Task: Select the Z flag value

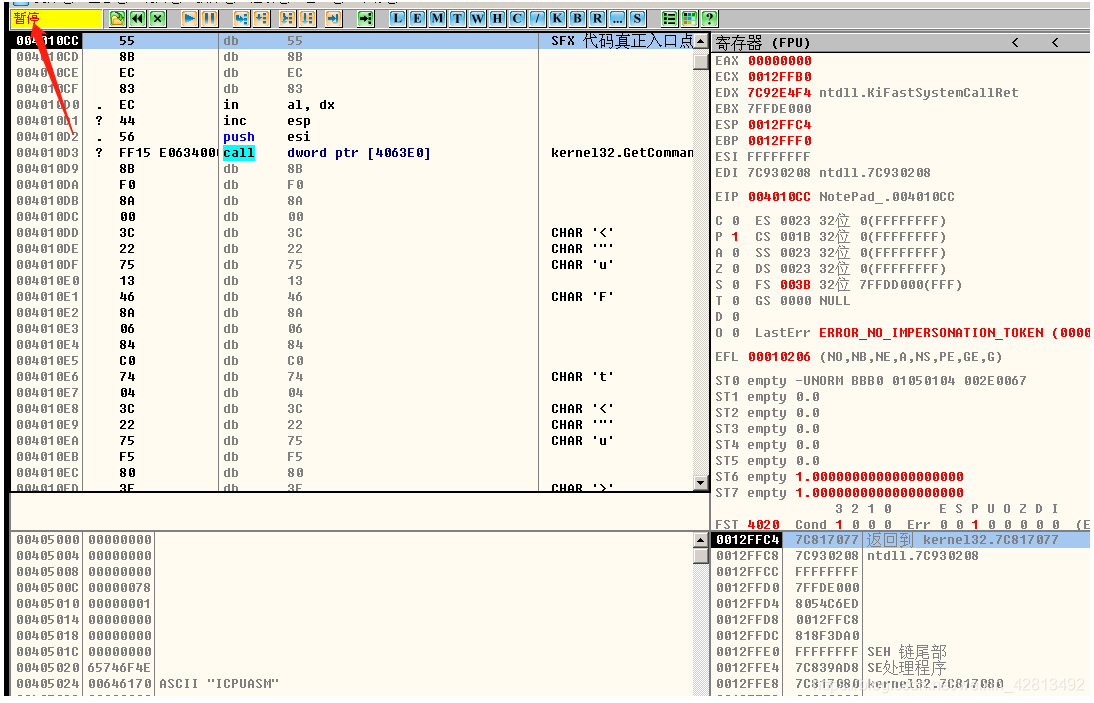Action: [x=735, y=269]
